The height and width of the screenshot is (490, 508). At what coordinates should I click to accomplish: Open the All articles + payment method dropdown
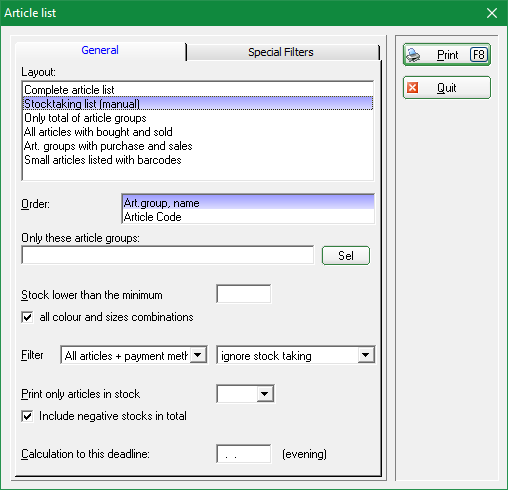(x=198, y=355)
